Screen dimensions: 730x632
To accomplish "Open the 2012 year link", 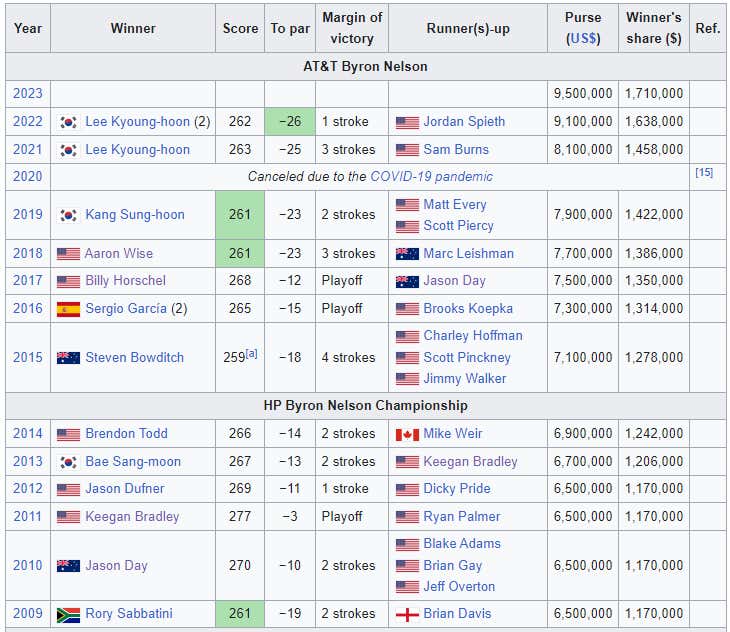I will 27,489.
